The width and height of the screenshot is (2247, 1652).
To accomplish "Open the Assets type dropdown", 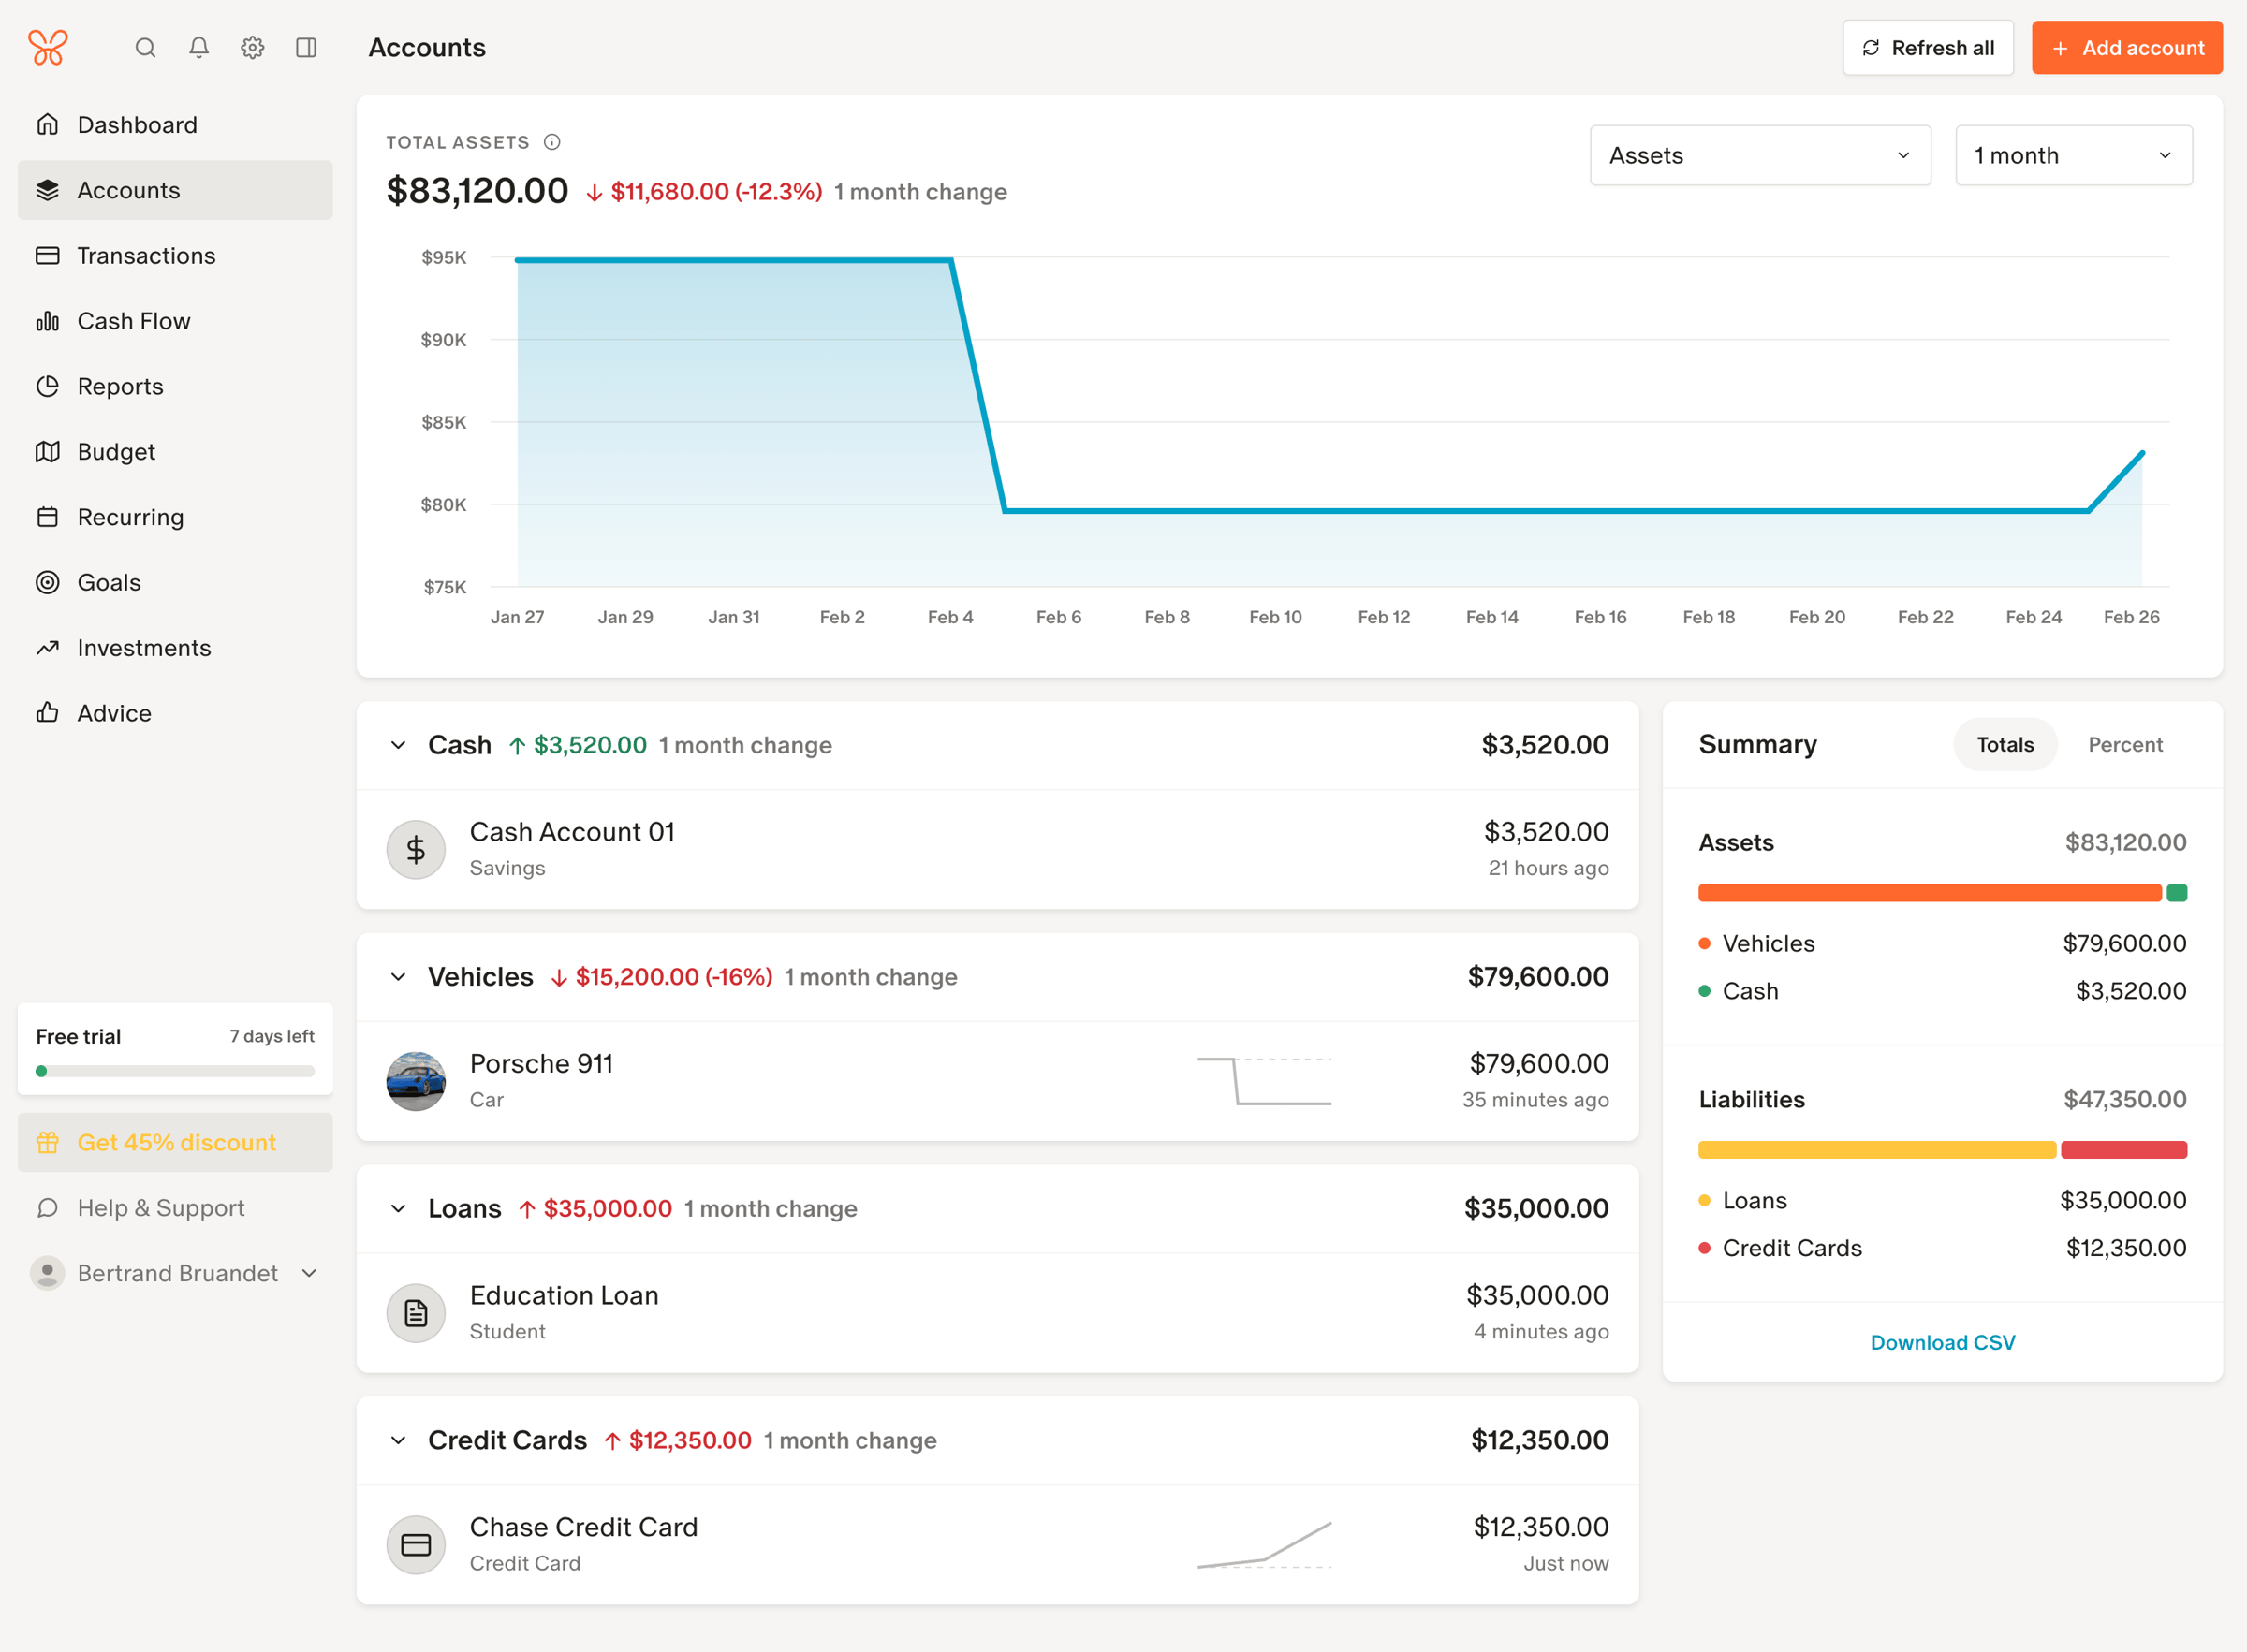I will [1760, 155].
